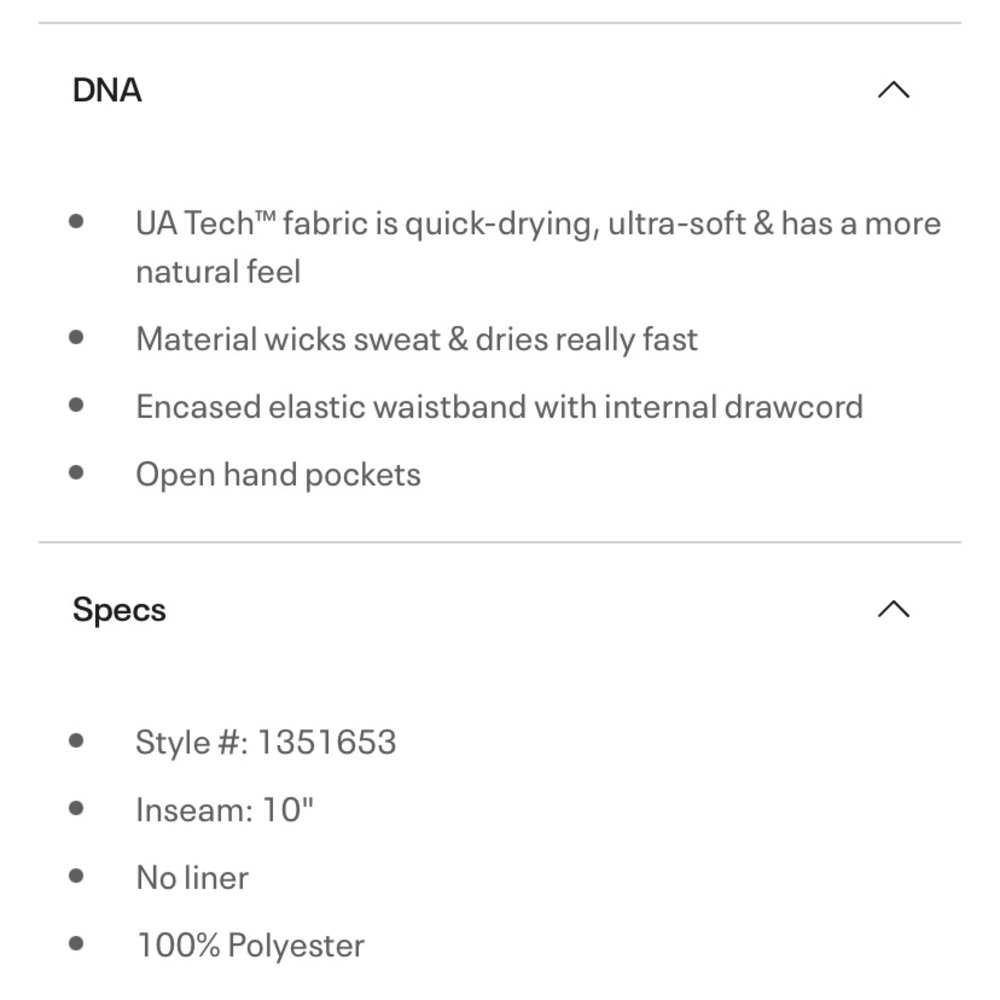This screenshot has width=1000, height=1000.
Task: Click the bullet beside Material wicks sweat
Action: click(x=76, y=337)
